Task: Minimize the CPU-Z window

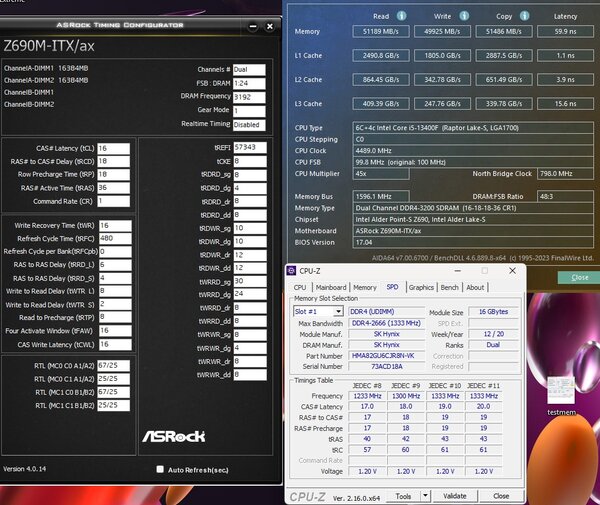Action: coord(457,271)
